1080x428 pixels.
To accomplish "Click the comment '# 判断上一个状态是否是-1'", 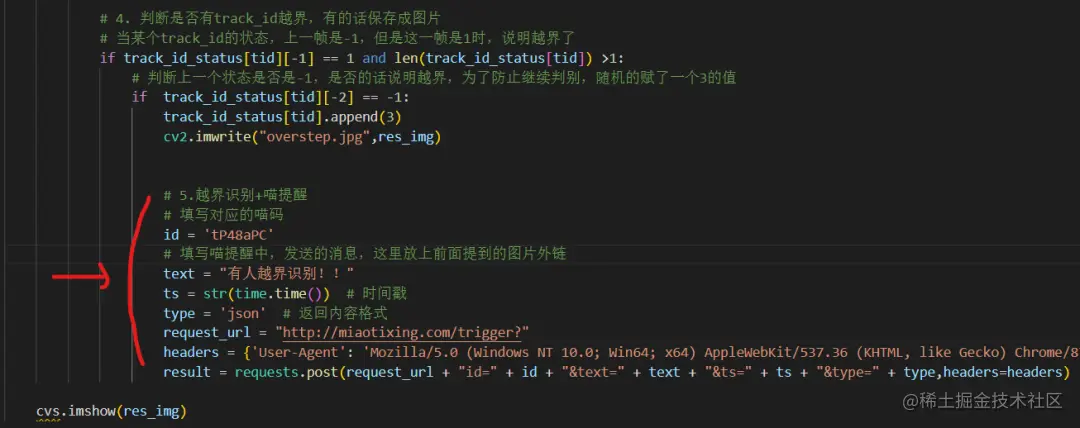I will point(433,77).
